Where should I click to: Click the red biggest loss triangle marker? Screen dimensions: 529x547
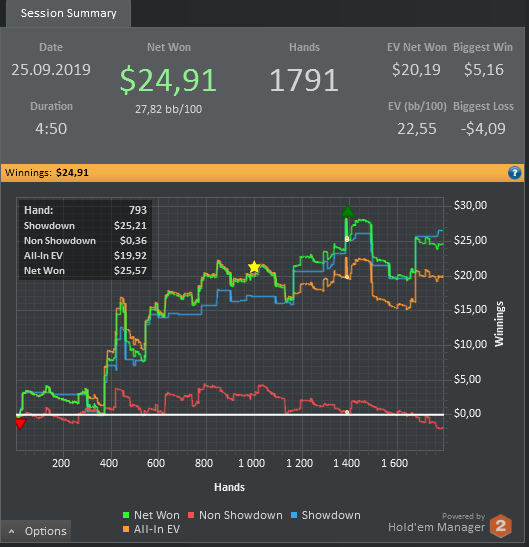21,424
